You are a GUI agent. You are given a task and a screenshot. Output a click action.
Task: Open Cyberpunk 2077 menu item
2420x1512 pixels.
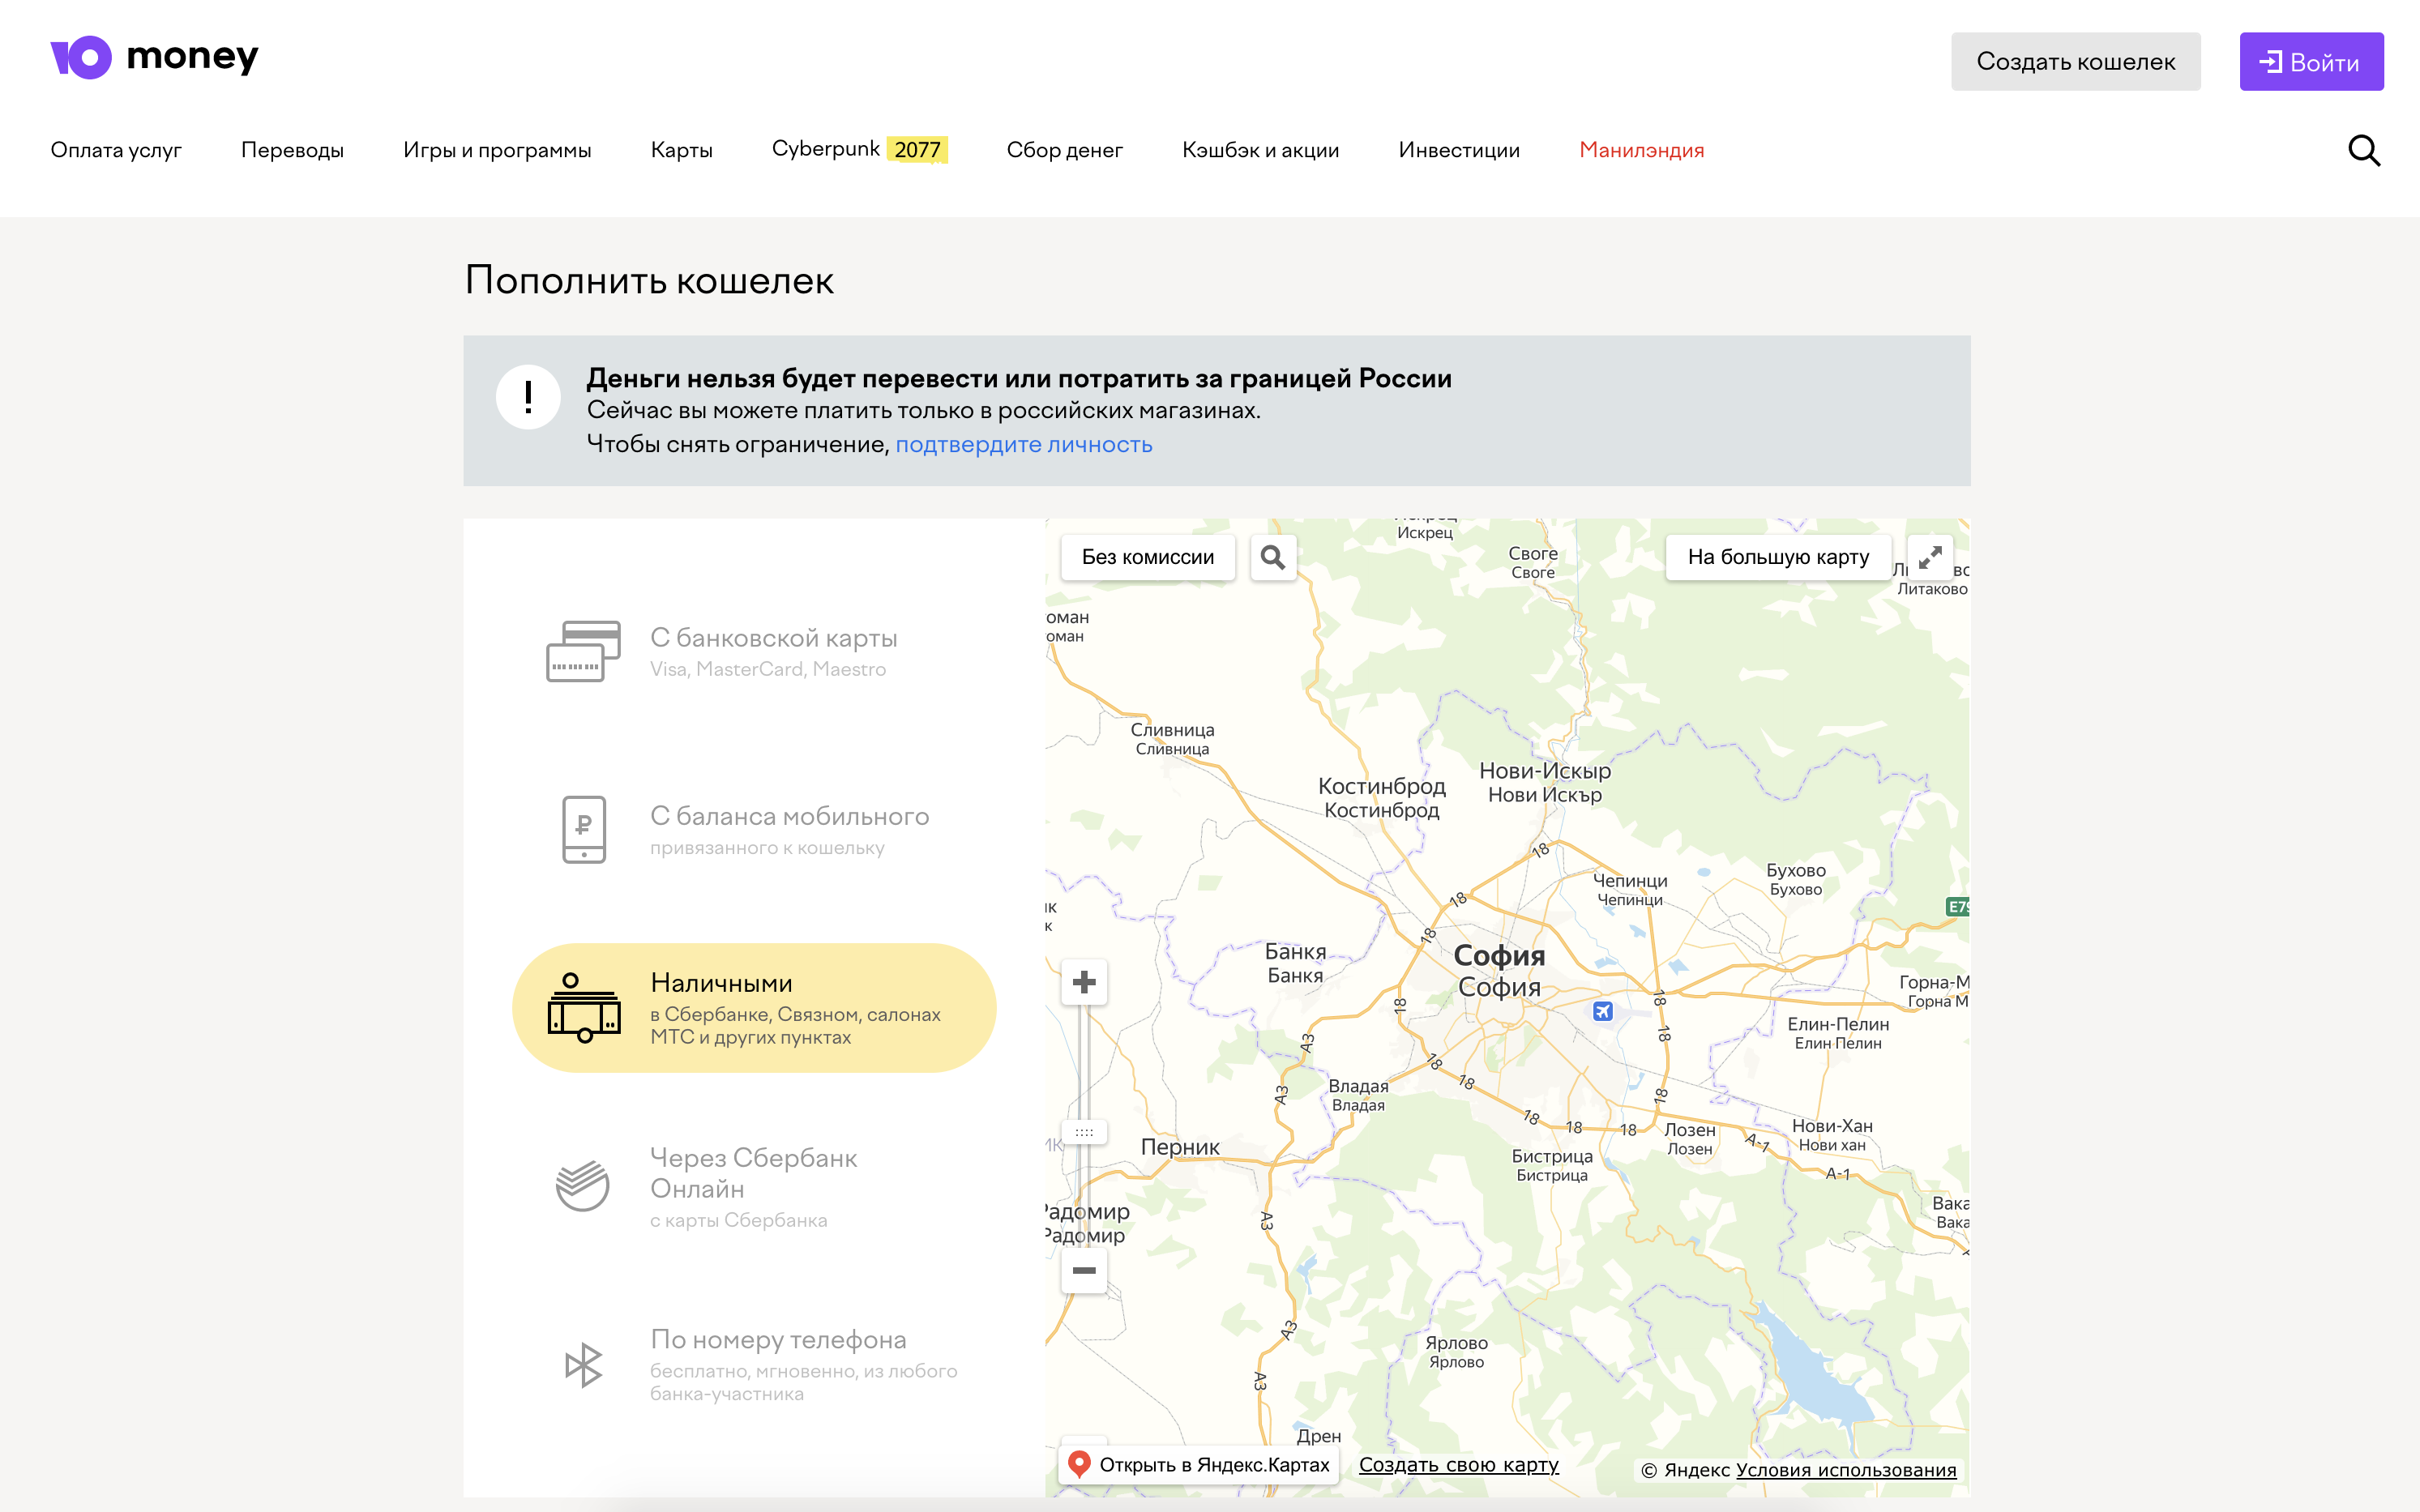859,149
